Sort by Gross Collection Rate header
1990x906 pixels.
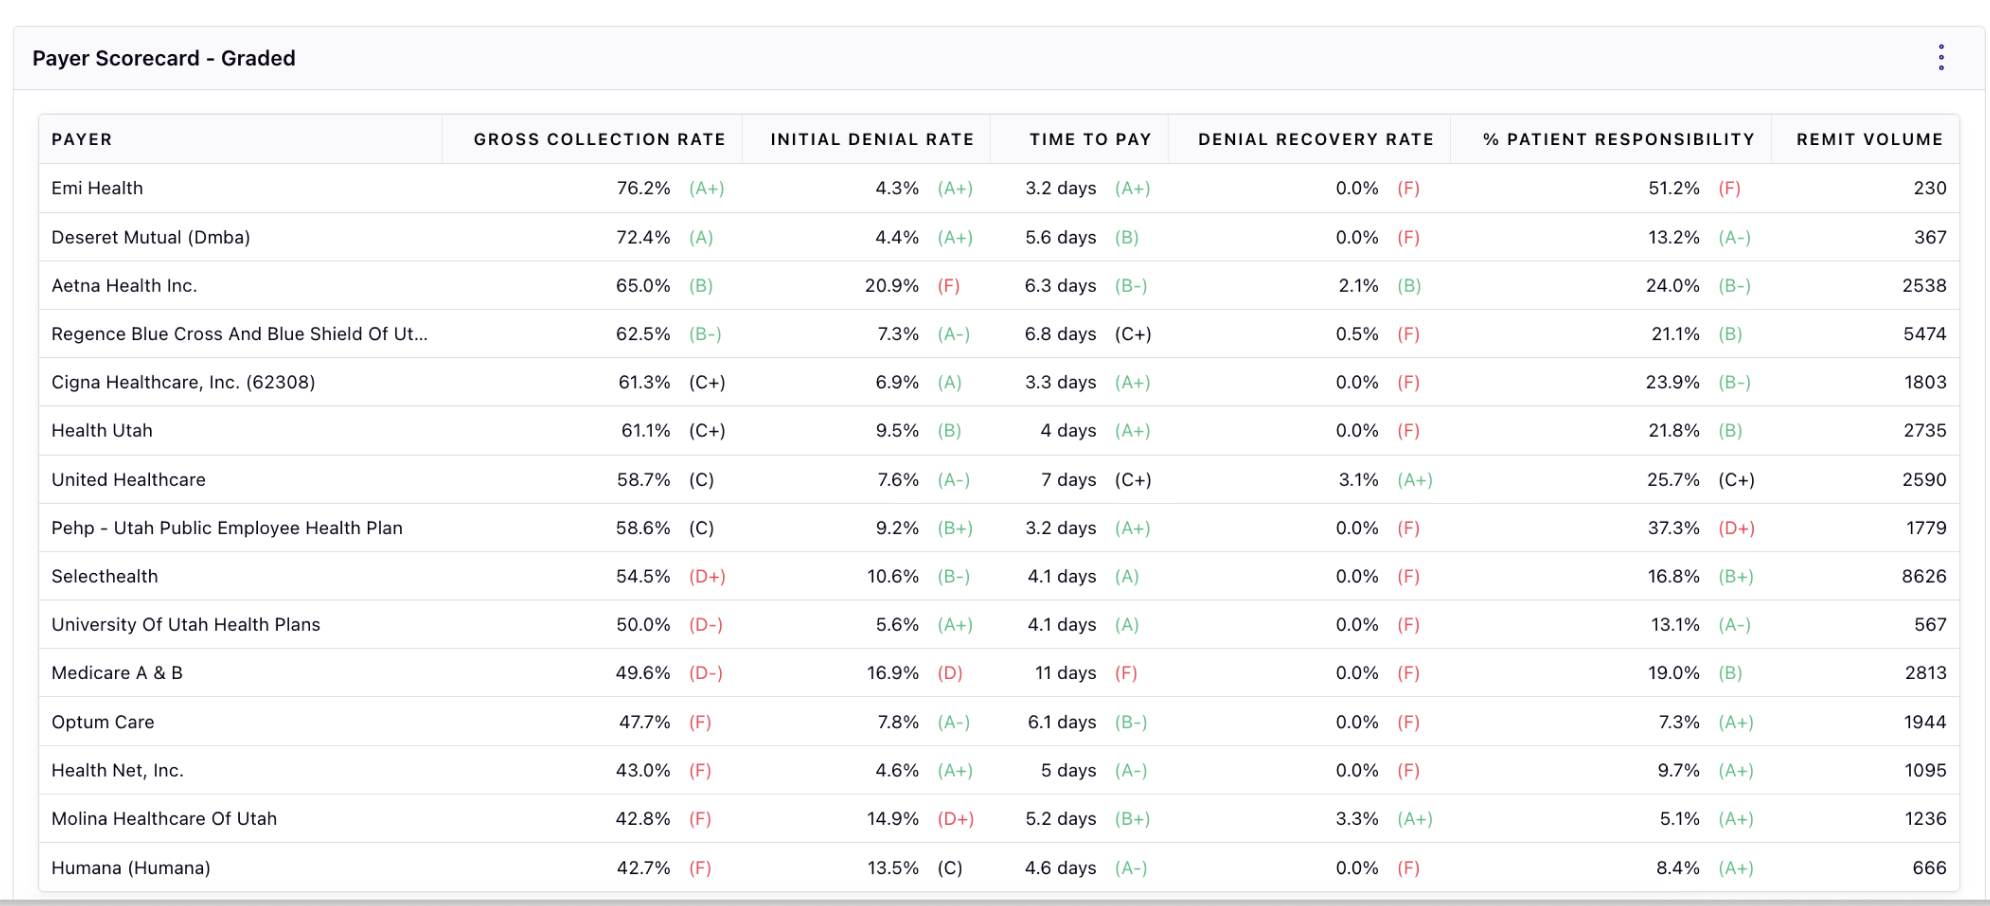coord(599,139)
